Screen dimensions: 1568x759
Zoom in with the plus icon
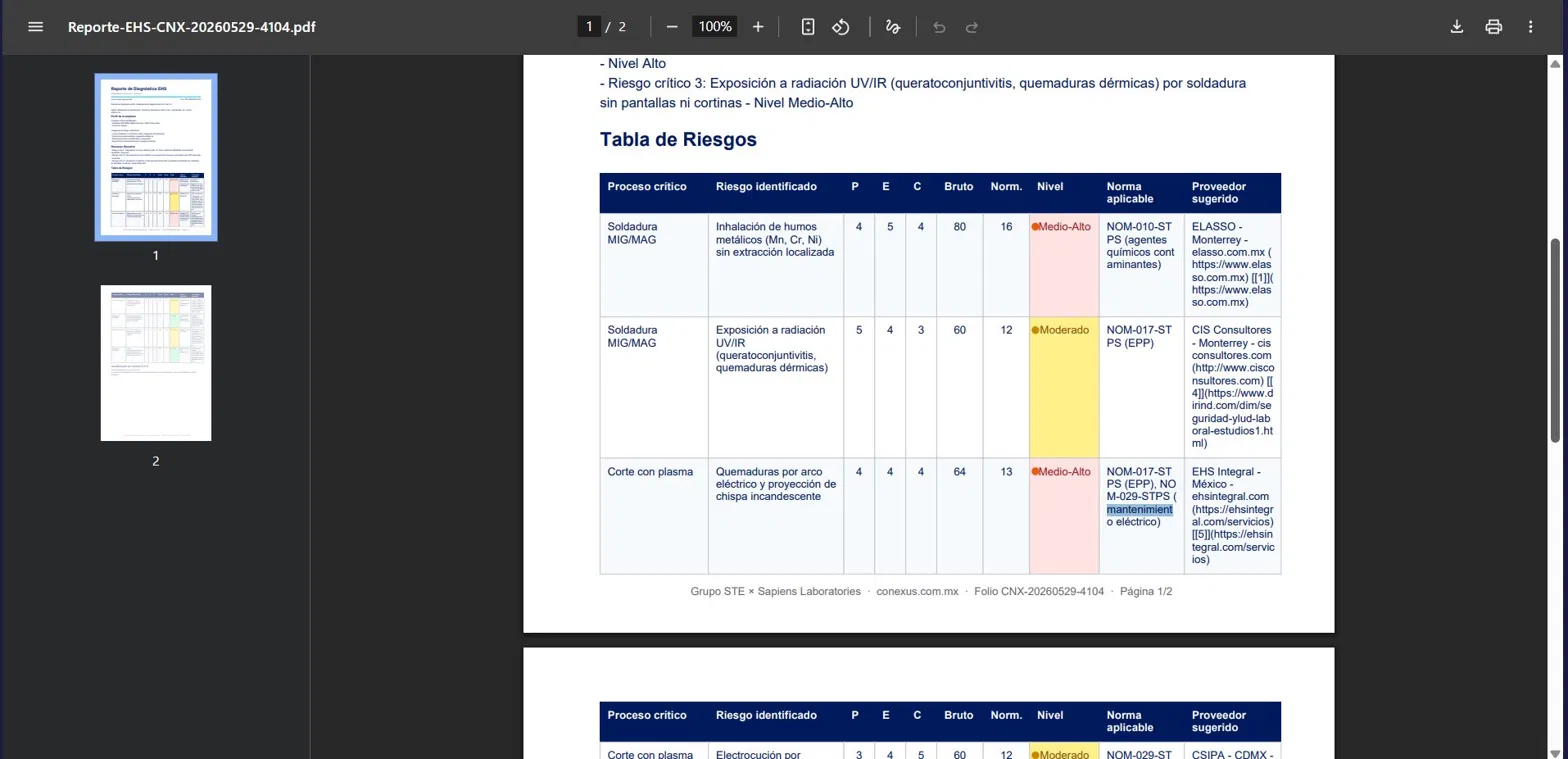(x=758, y=27)
